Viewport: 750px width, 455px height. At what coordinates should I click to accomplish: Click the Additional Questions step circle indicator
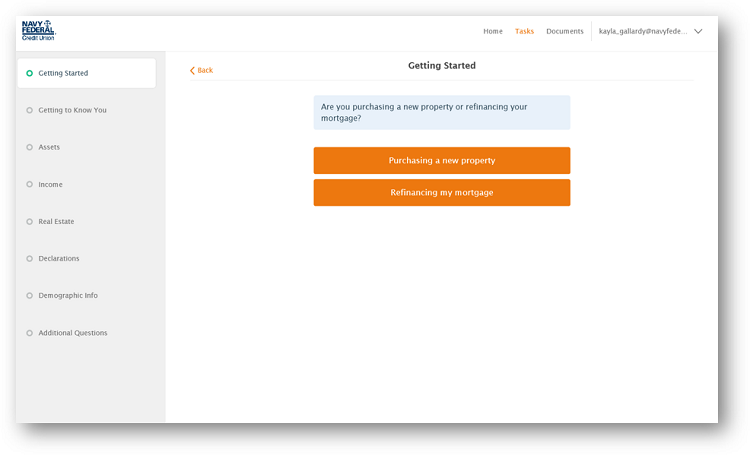(30, 333)
